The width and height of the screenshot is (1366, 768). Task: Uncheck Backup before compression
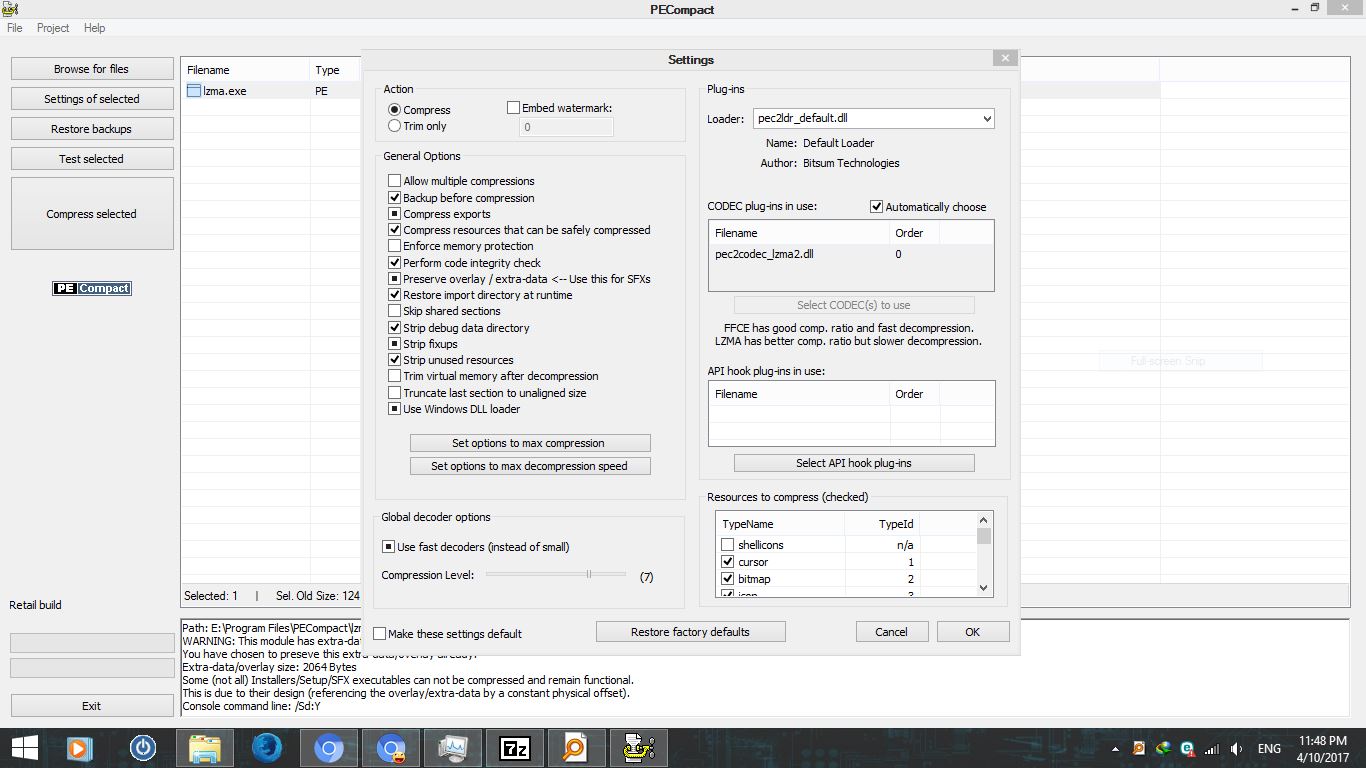(x=394, y=198)
